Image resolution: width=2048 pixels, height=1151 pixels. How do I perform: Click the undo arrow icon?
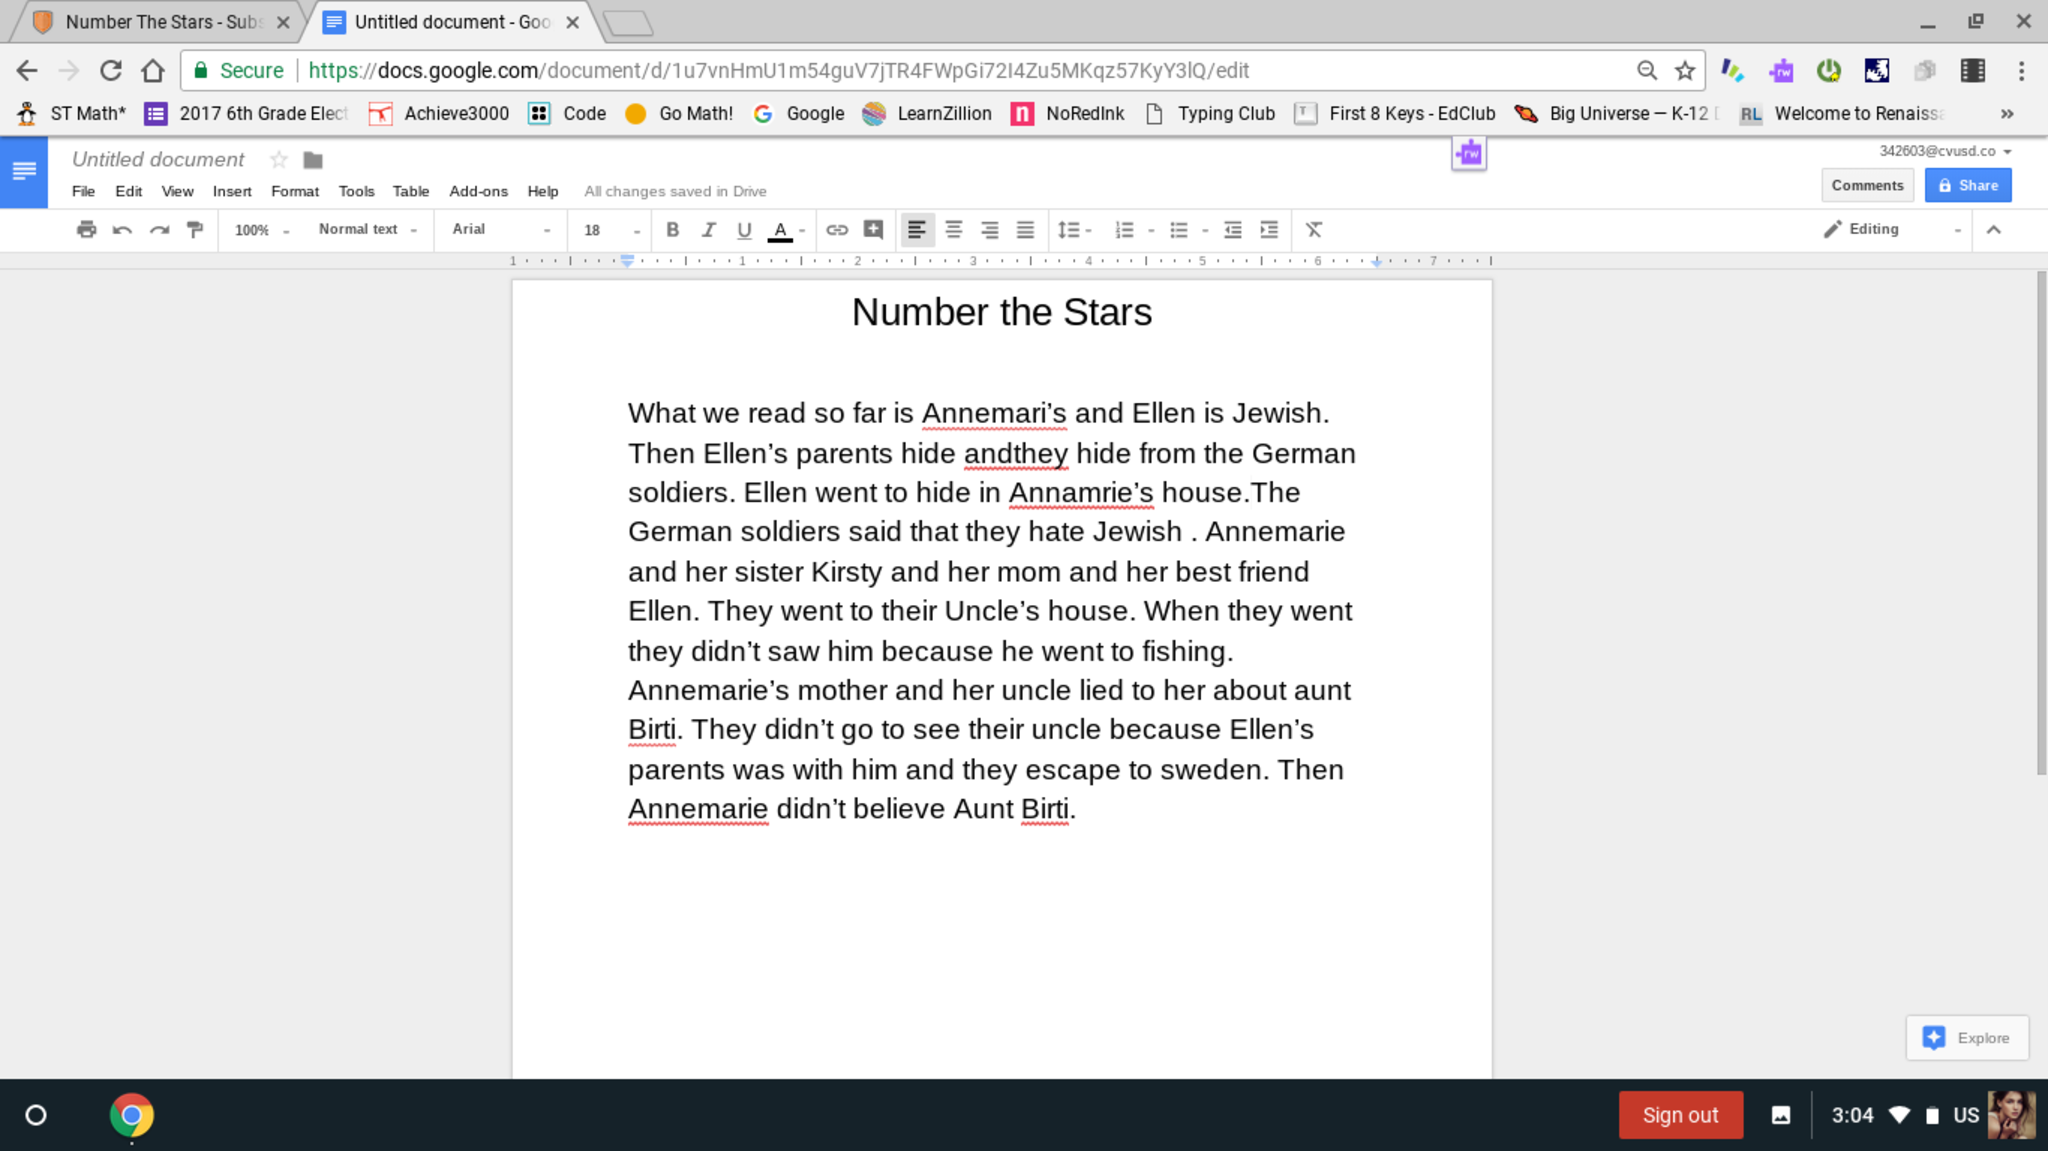pos(122,230)
